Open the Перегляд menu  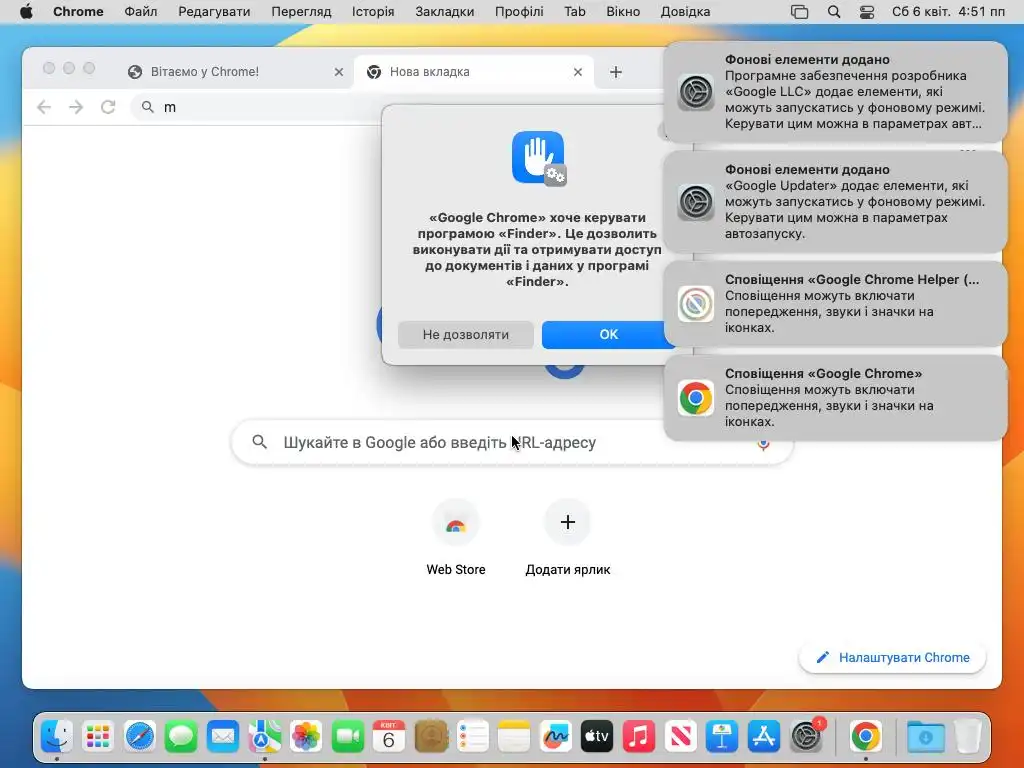click(301, 12)
